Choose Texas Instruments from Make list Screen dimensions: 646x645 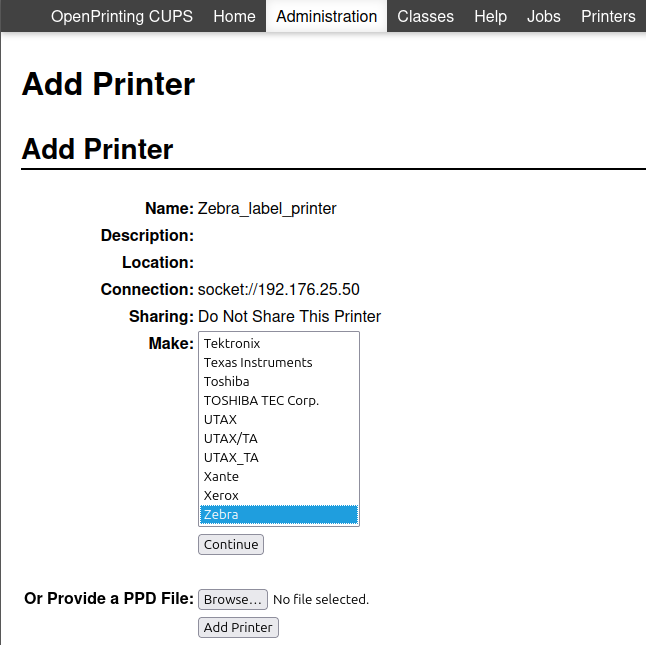258,363
